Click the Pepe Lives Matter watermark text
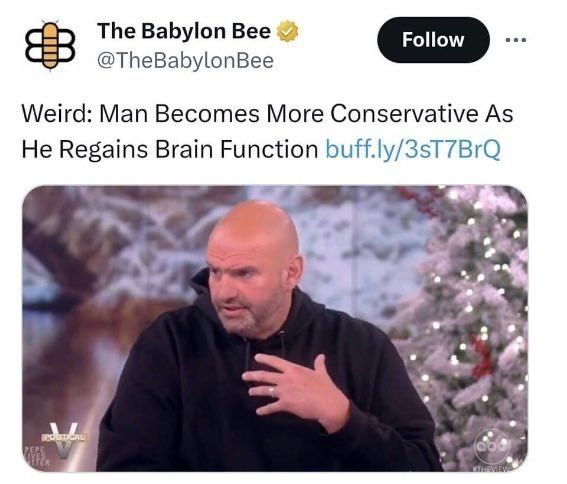This screenshot has height=484, width=567. coord(35,456)
